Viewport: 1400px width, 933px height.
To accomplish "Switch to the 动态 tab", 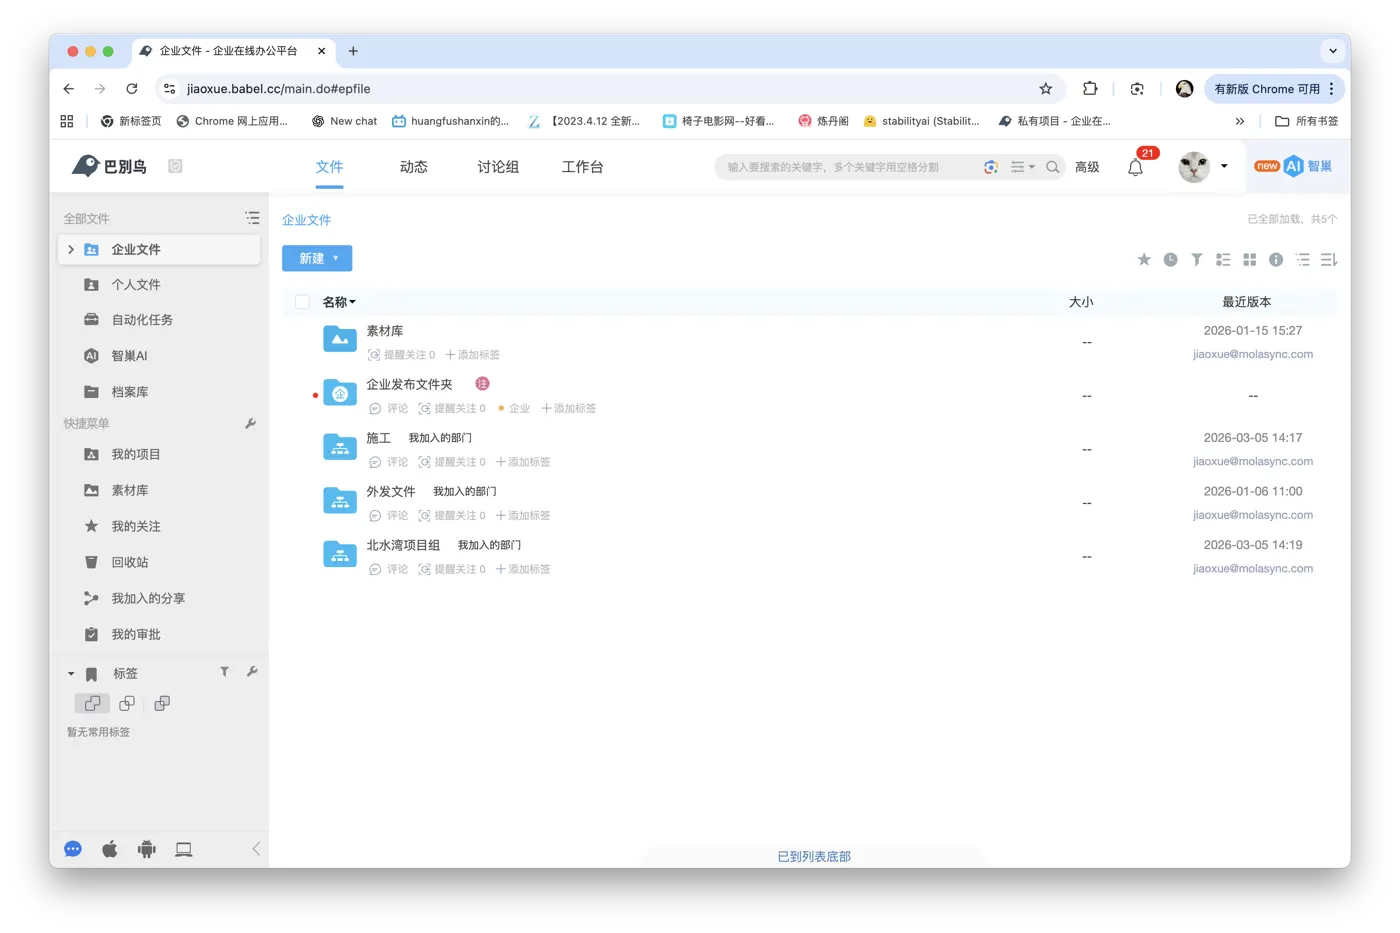I will click(x=414, y=167).
